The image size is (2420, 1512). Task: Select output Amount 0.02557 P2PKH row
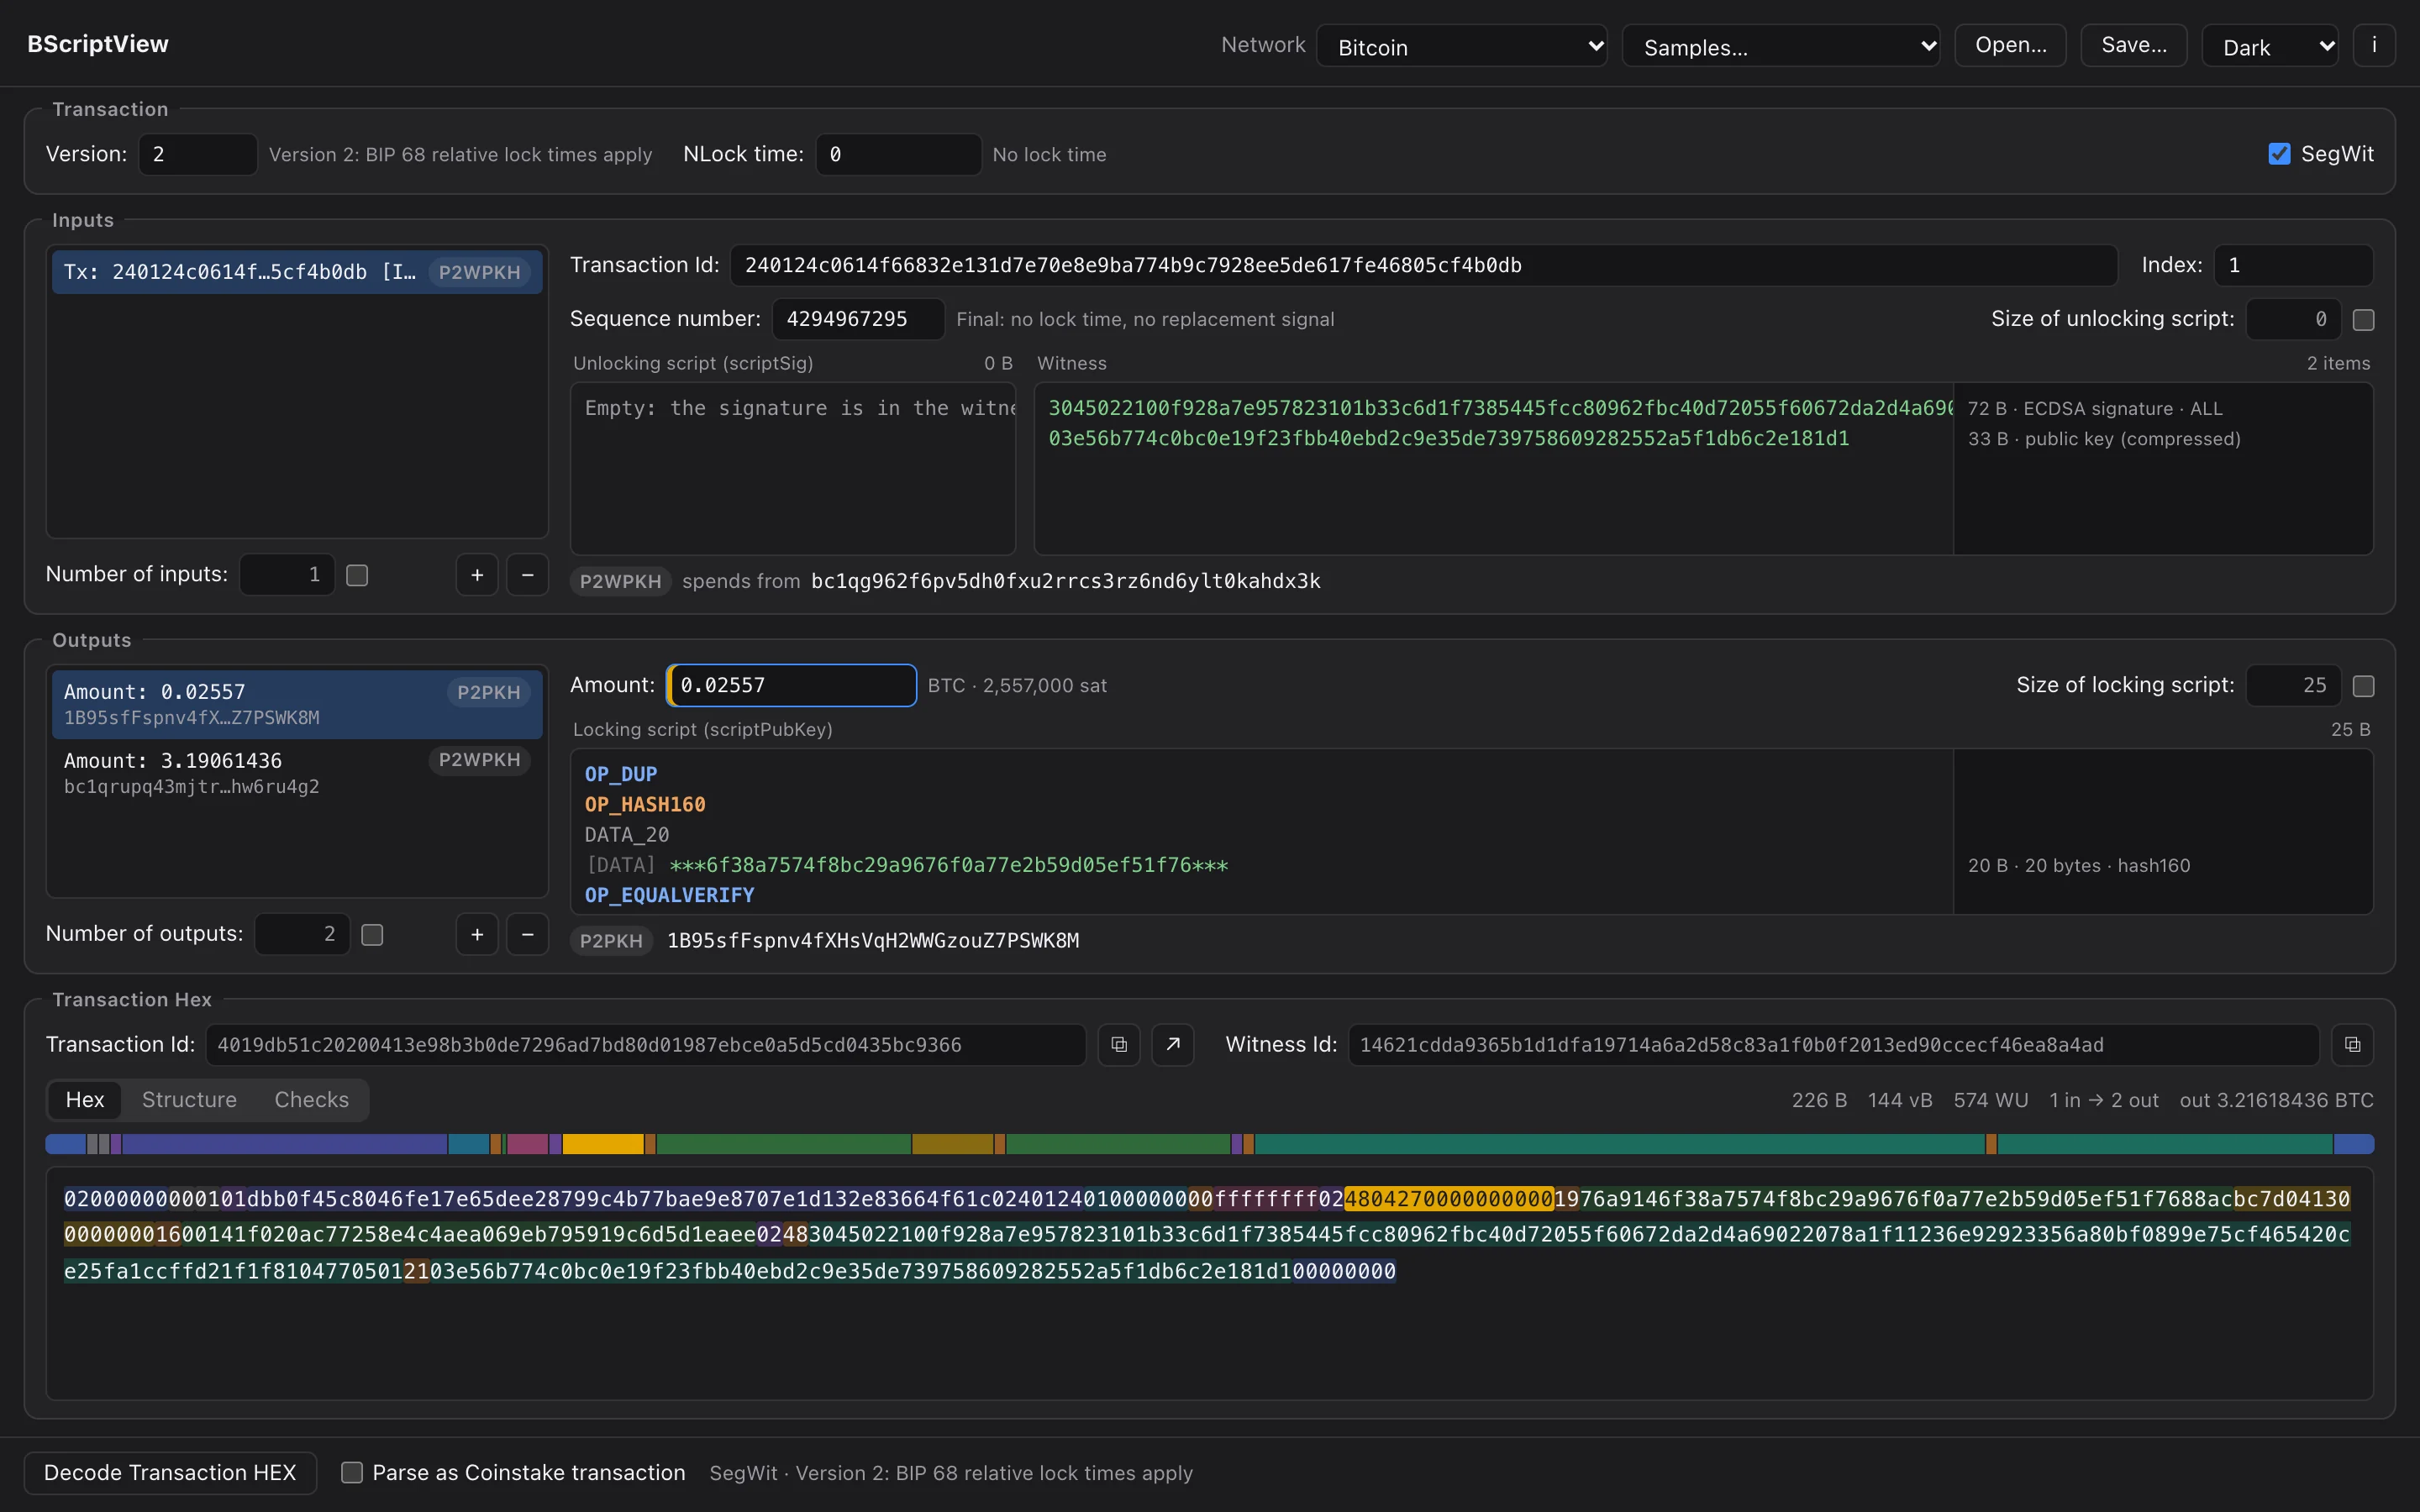click(297, 704)
